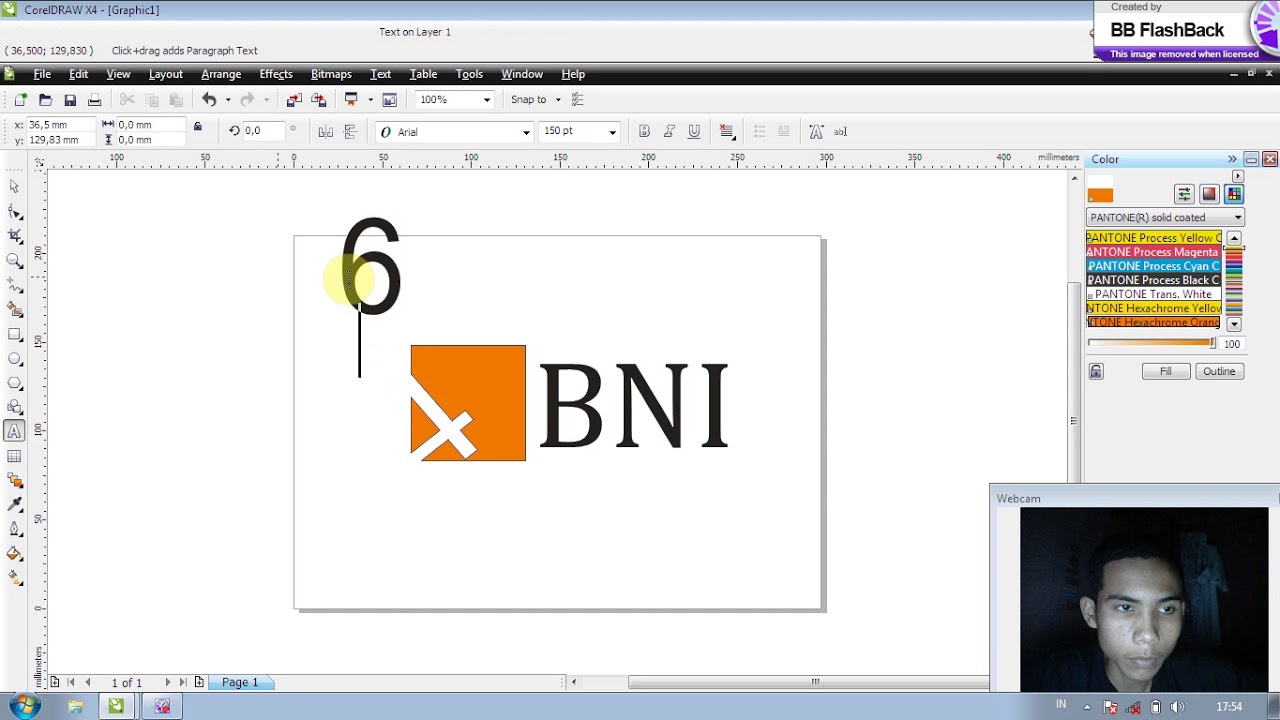Viewport: 1280px width, 720px height.
Task: Open the Arial font list dropdown
Action: pyautogui.click(x=526, y=132)
